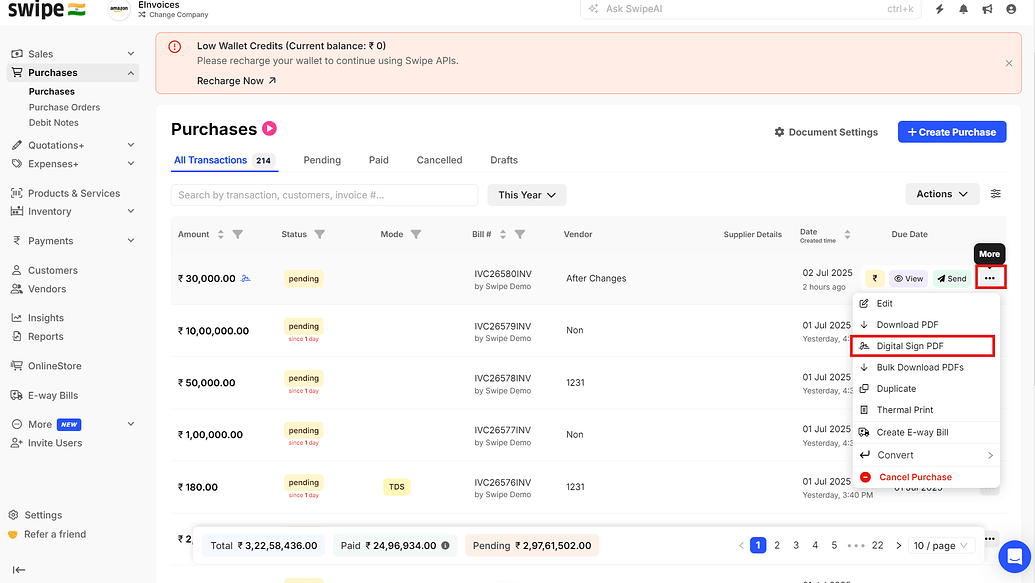The height and width of the screenshot is (583, 1035).
Task: Expand the Convert submenu
Action: (895, 454)
